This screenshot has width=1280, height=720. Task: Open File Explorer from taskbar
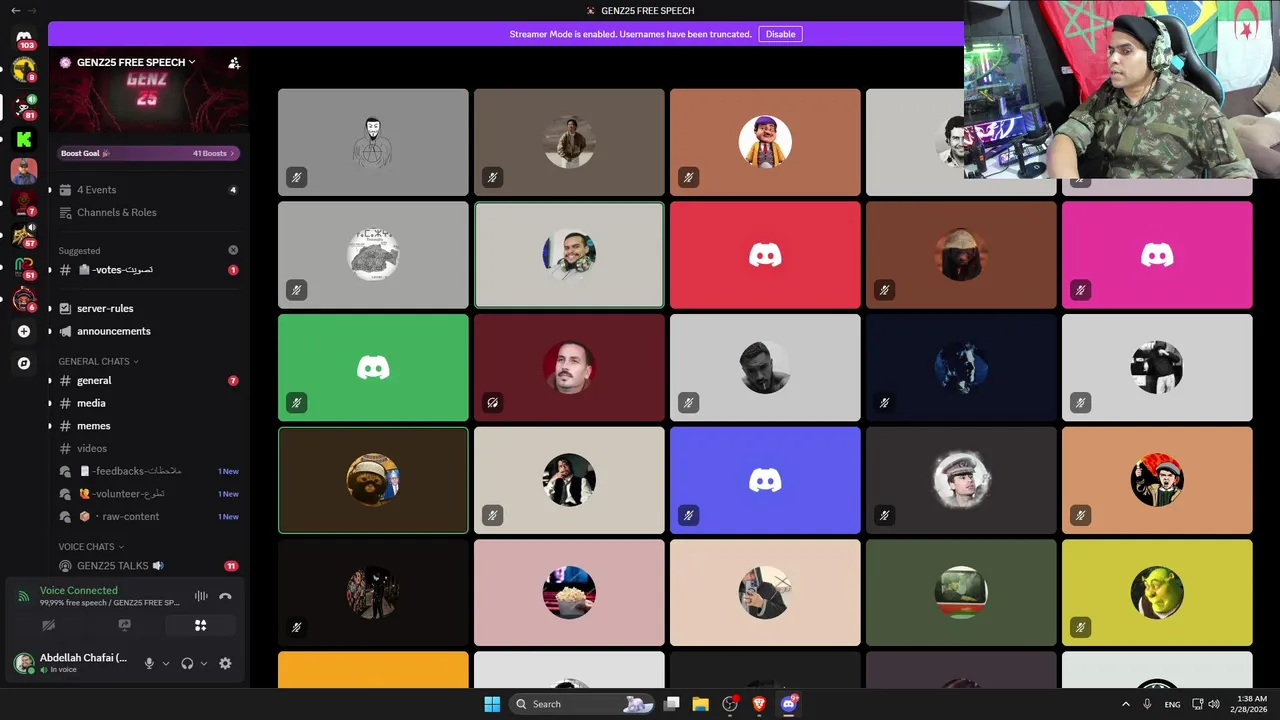coord(700,704)
